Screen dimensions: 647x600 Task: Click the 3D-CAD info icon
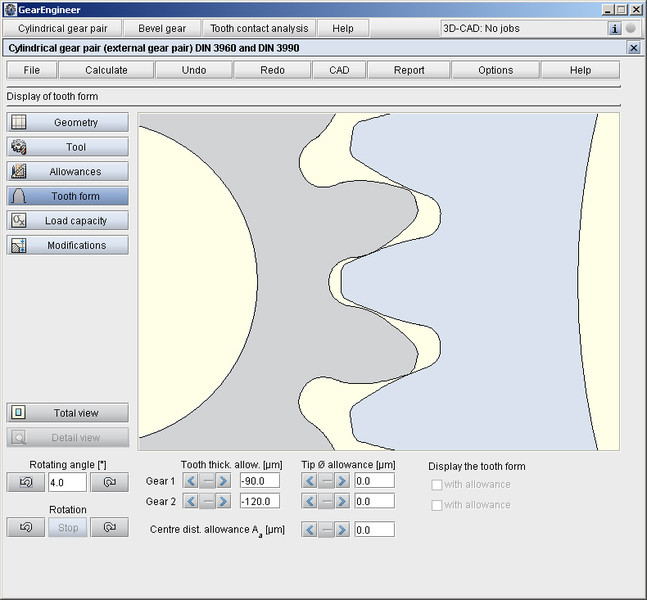(x=615, y=29)
